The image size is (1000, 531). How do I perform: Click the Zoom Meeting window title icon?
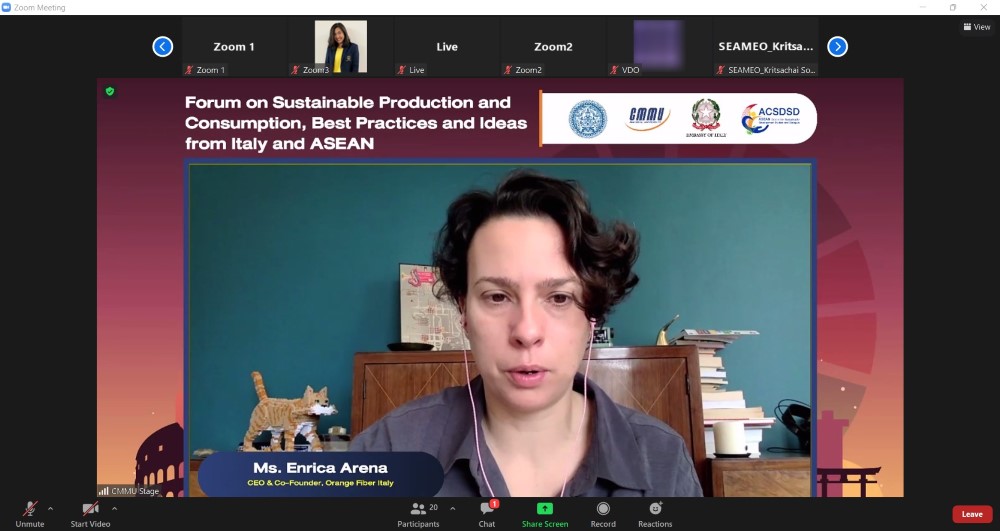(x=8, y=7)
